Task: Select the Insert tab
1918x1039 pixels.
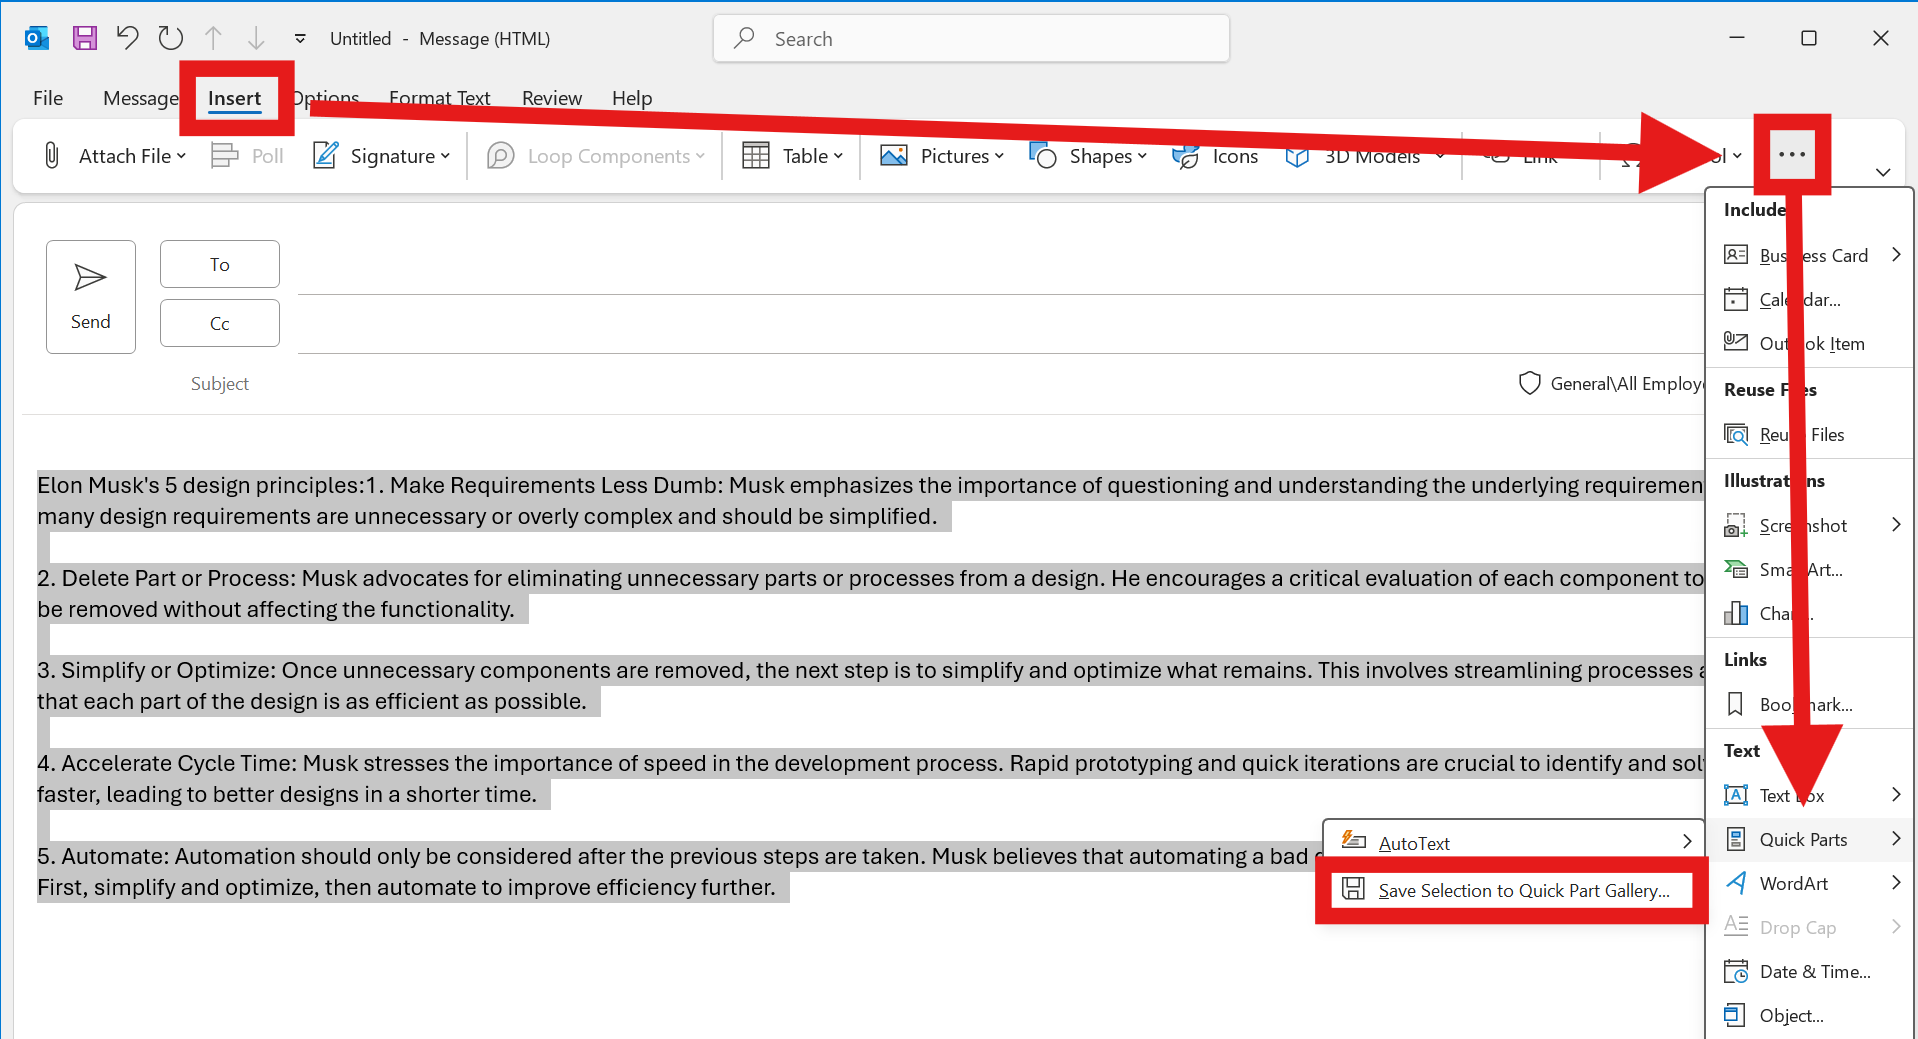Action: coord(235,98)
